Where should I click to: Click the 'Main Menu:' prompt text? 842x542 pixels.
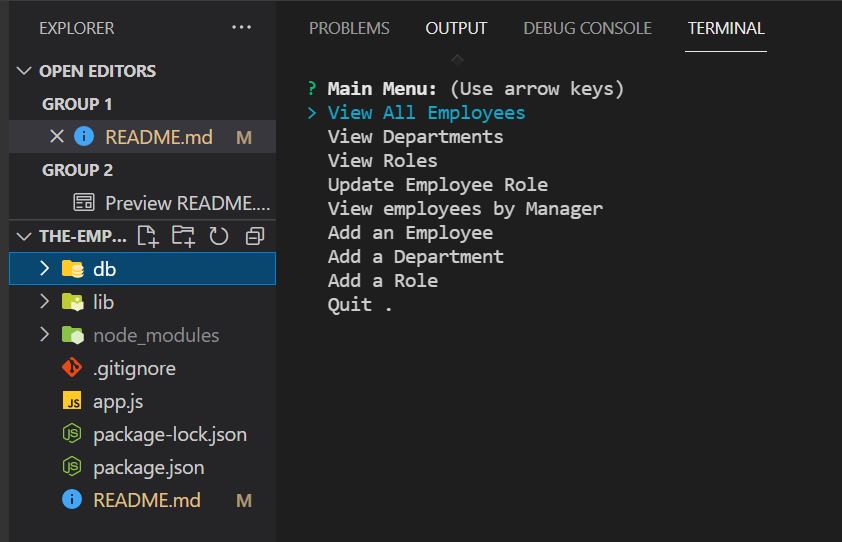(x=382, y=89)
